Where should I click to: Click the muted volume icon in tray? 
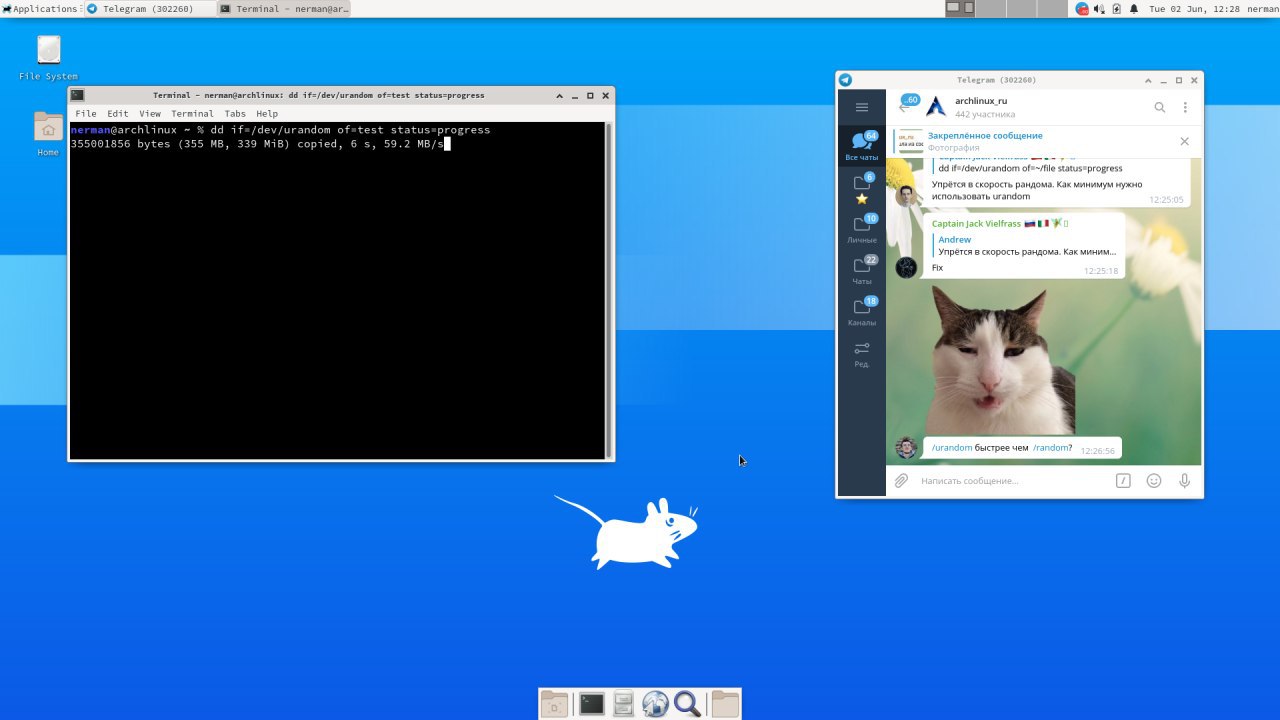[1099, 8]
